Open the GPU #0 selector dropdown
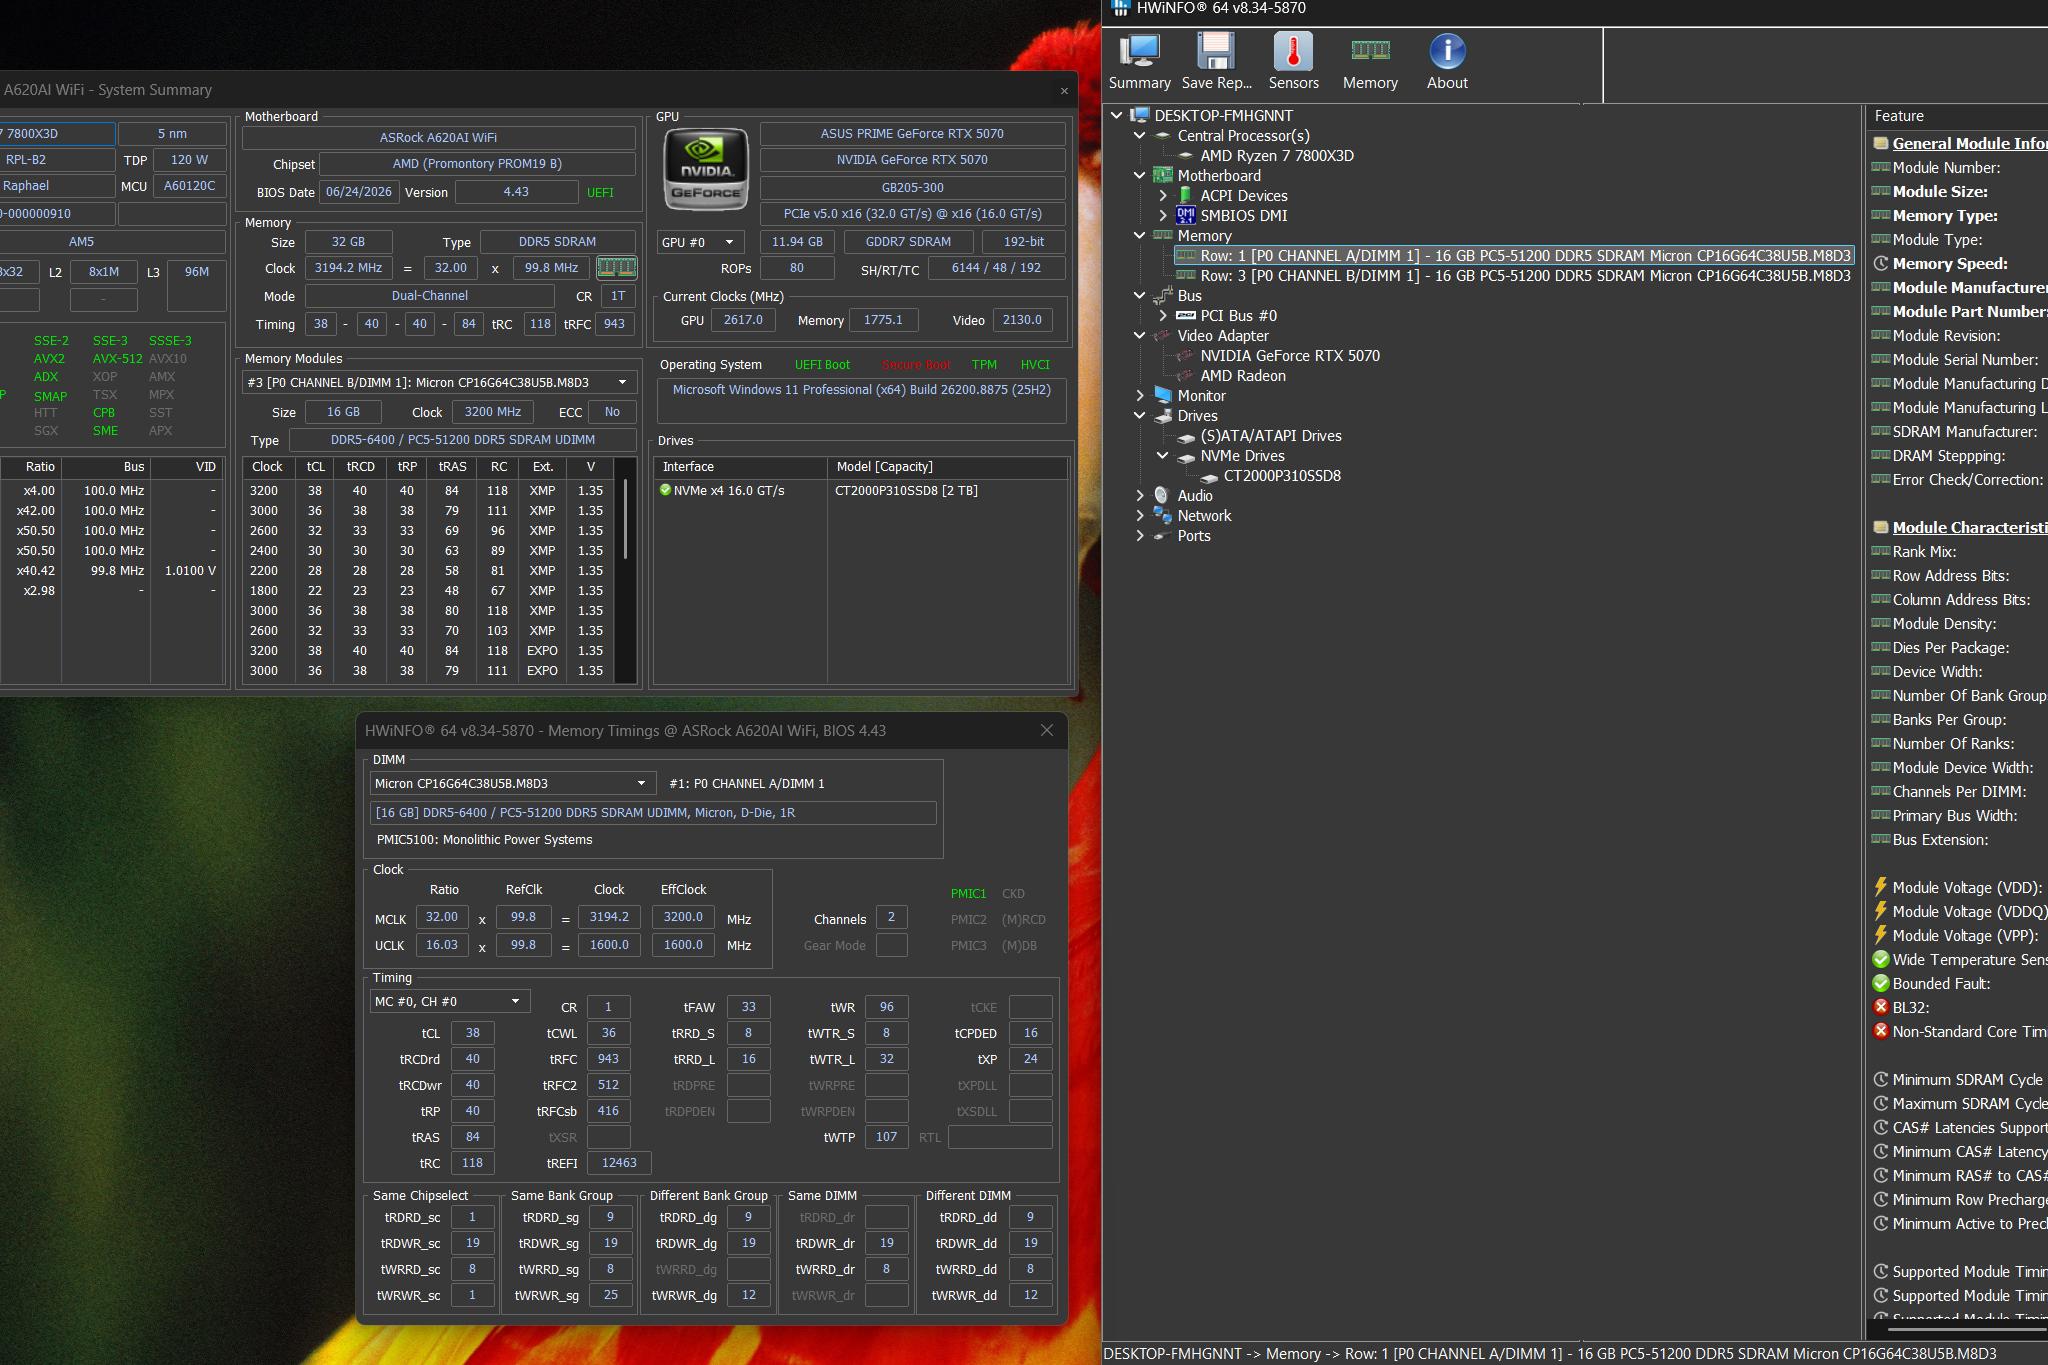 coord(700,242)
